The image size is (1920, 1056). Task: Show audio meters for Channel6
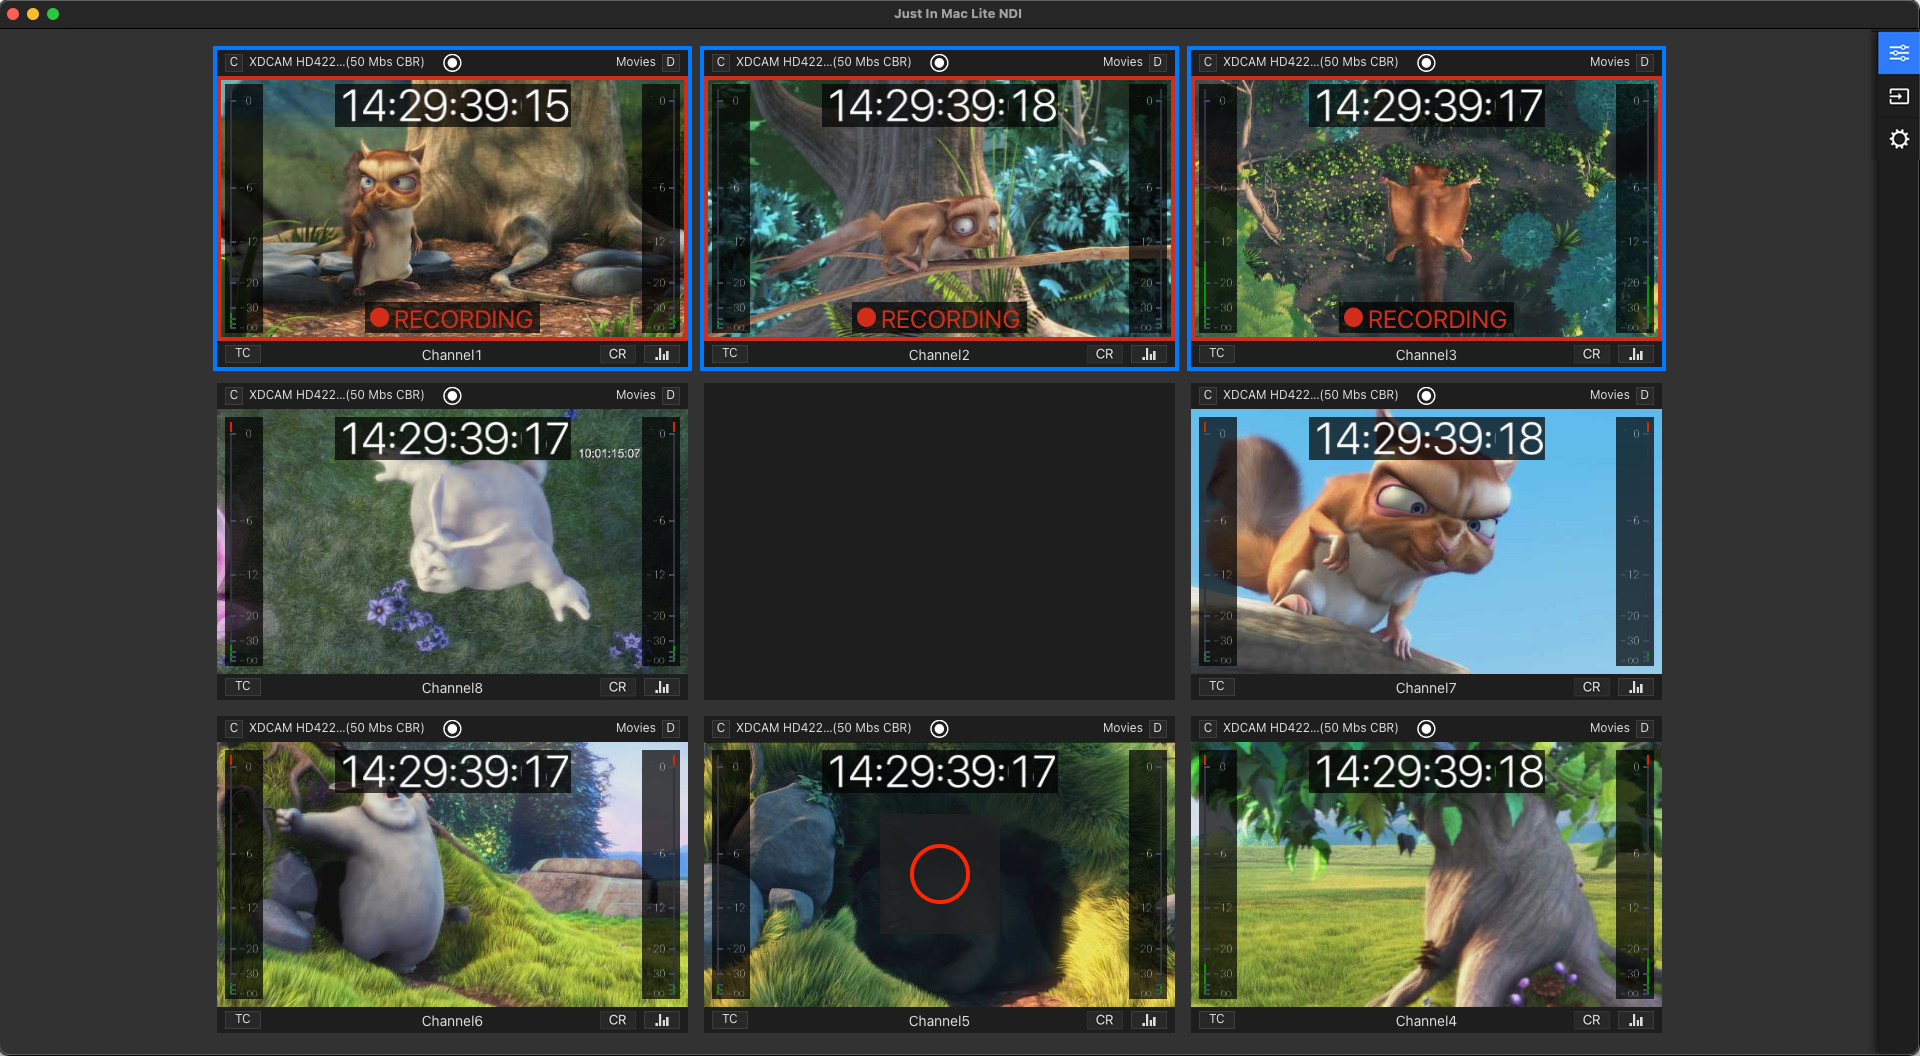[x=662, y=1020]
